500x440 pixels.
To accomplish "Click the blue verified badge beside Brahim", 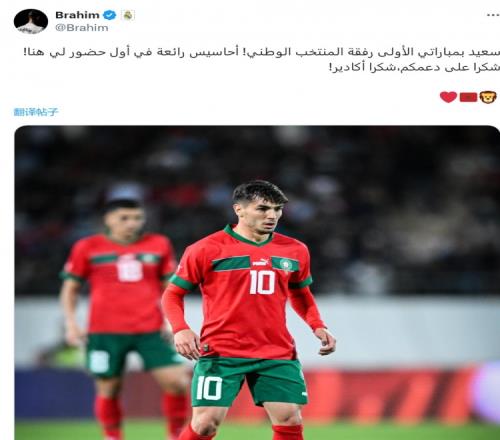I will tap(109, 15).
